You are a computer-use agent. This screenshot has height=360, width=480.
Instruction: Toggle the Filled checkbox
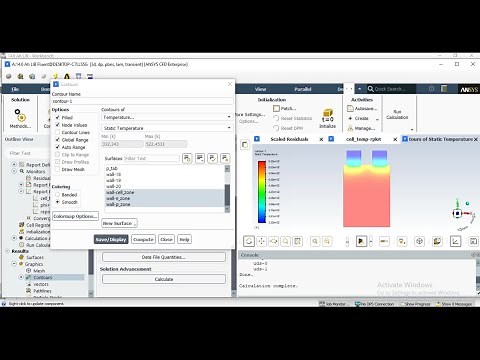point(57,117)
